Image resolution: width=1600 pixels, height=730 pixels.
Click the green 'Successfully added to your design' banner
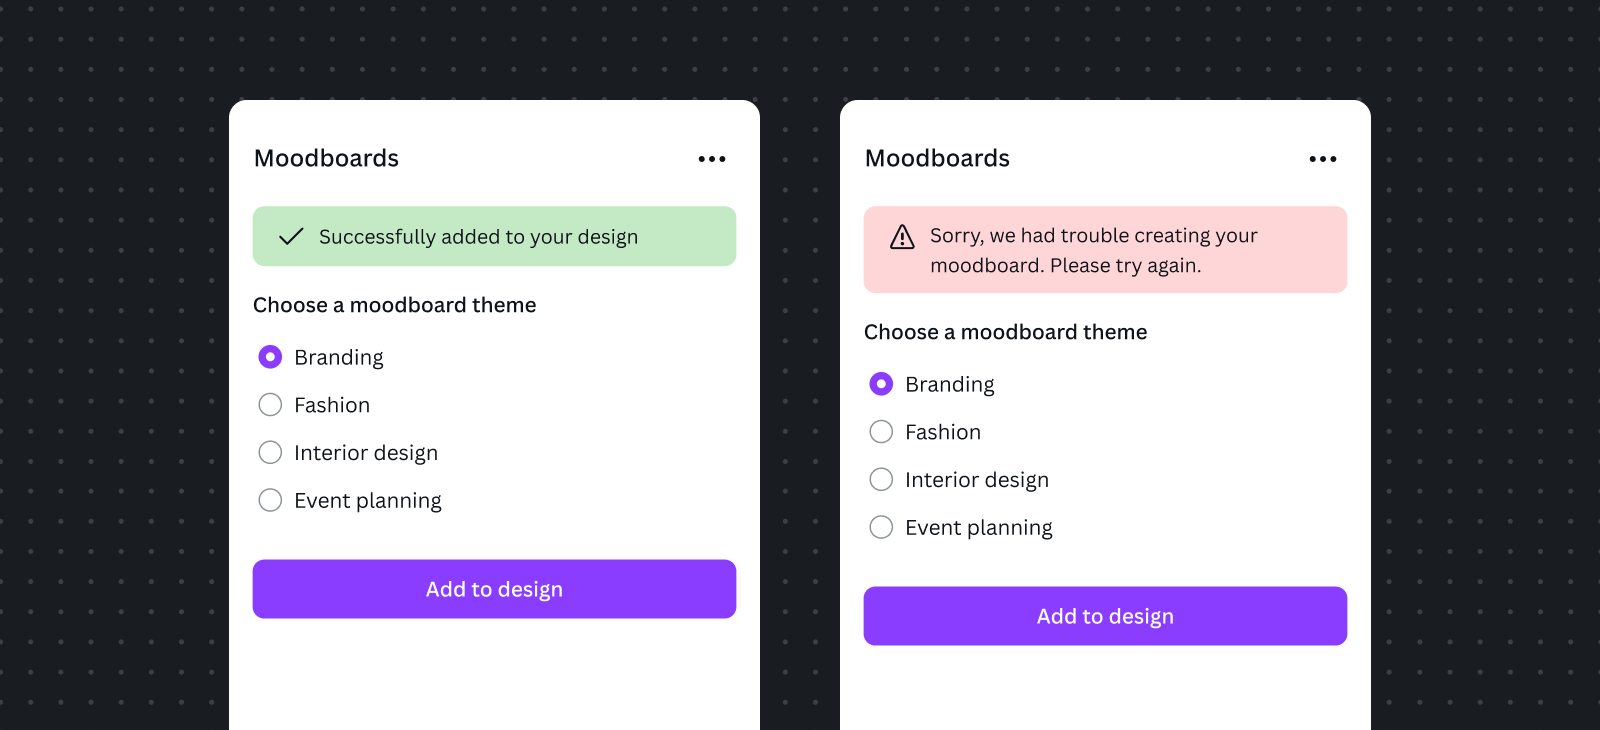coord(494,236)
